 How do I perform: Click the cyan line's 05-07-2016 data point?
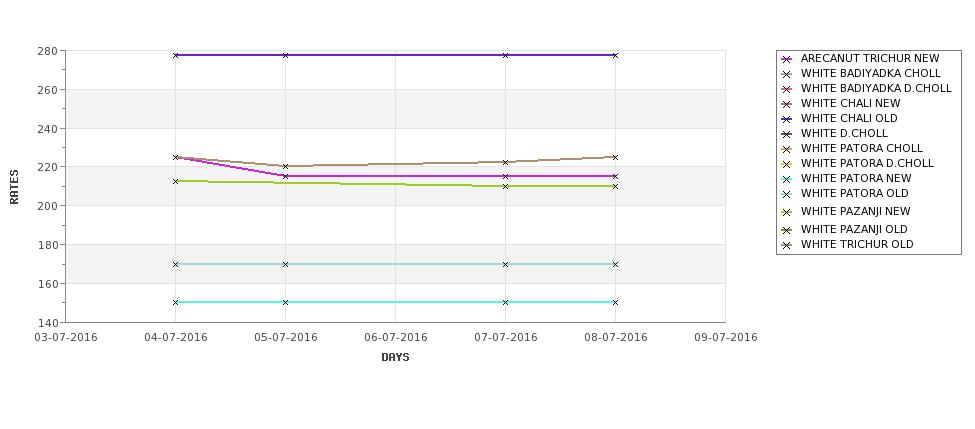click(x=285, y=302)
